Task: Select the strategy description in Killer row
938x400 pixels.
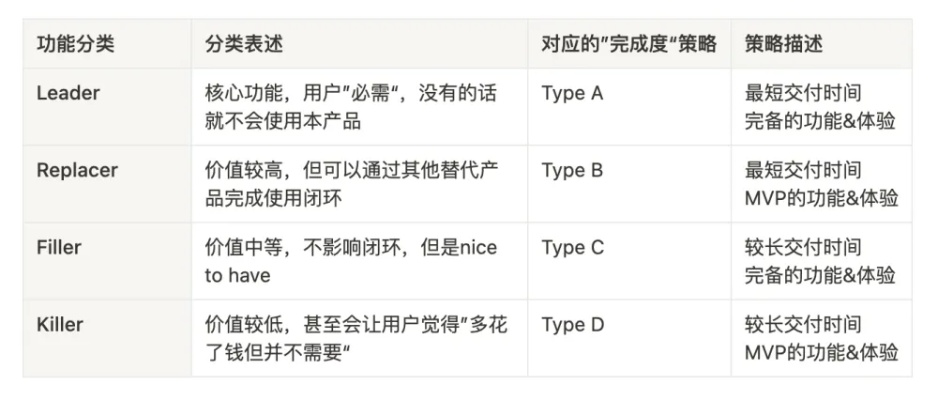Action: [820, 338]
